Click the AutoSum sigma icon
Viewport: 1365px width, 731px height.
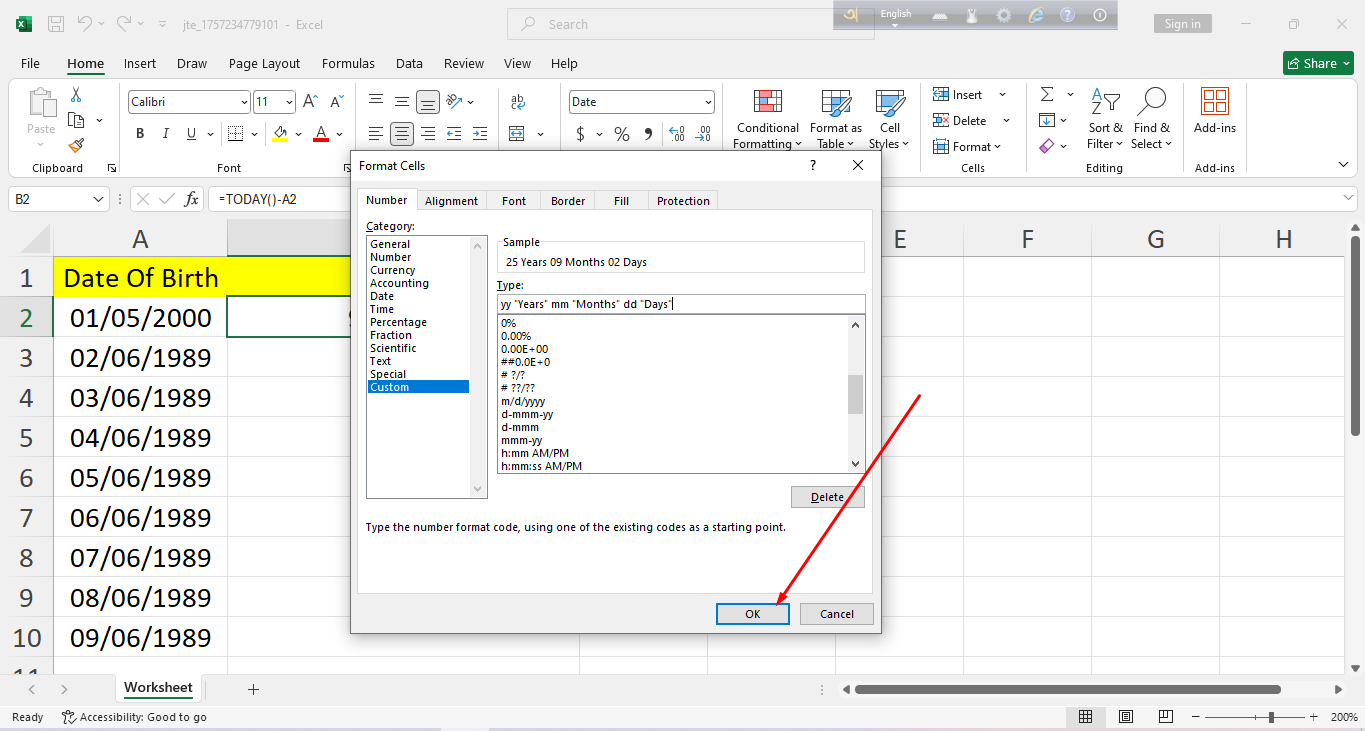(1047, 94)
